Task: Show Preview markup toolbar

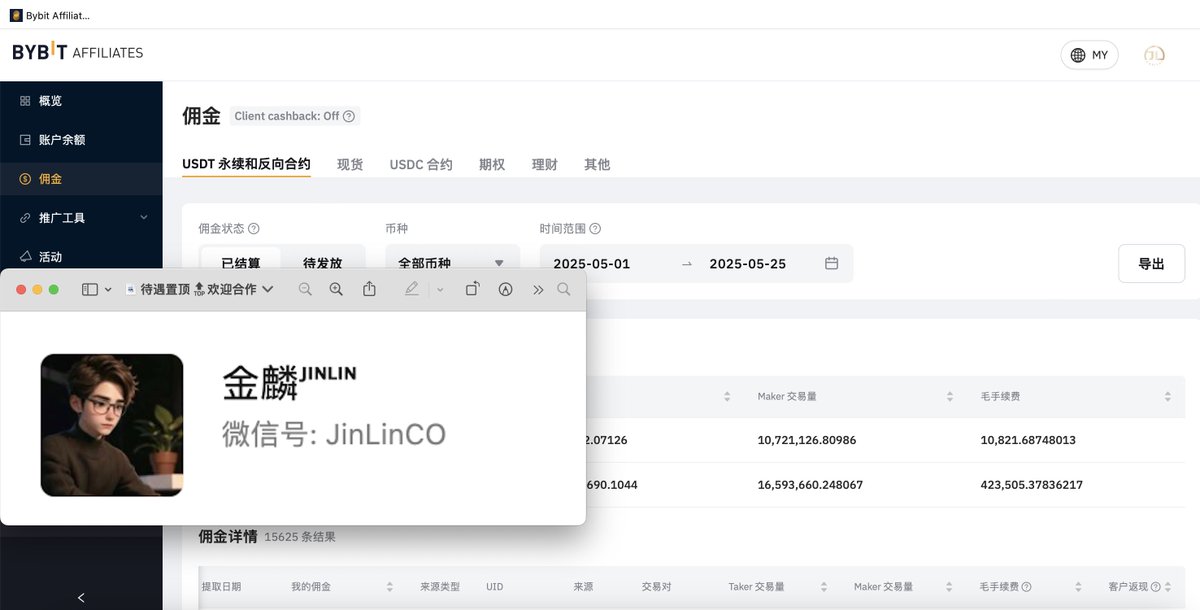Action: [505, 289]
